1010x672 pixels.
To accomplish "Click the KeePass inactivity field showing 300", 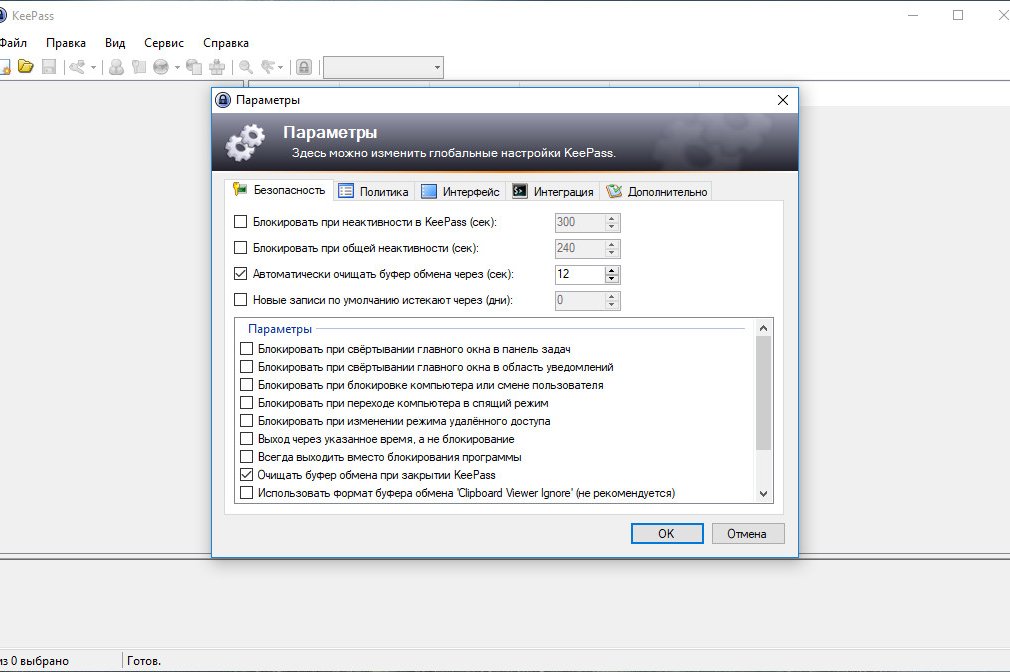I will [x=580, y=222].
